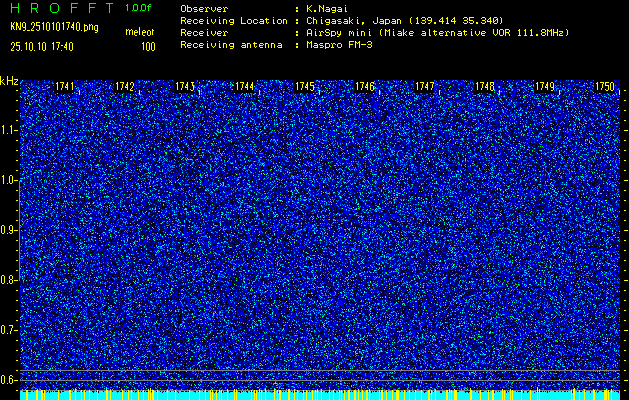Select the 1745 time marker
The image size is (629, 400).
305,87
